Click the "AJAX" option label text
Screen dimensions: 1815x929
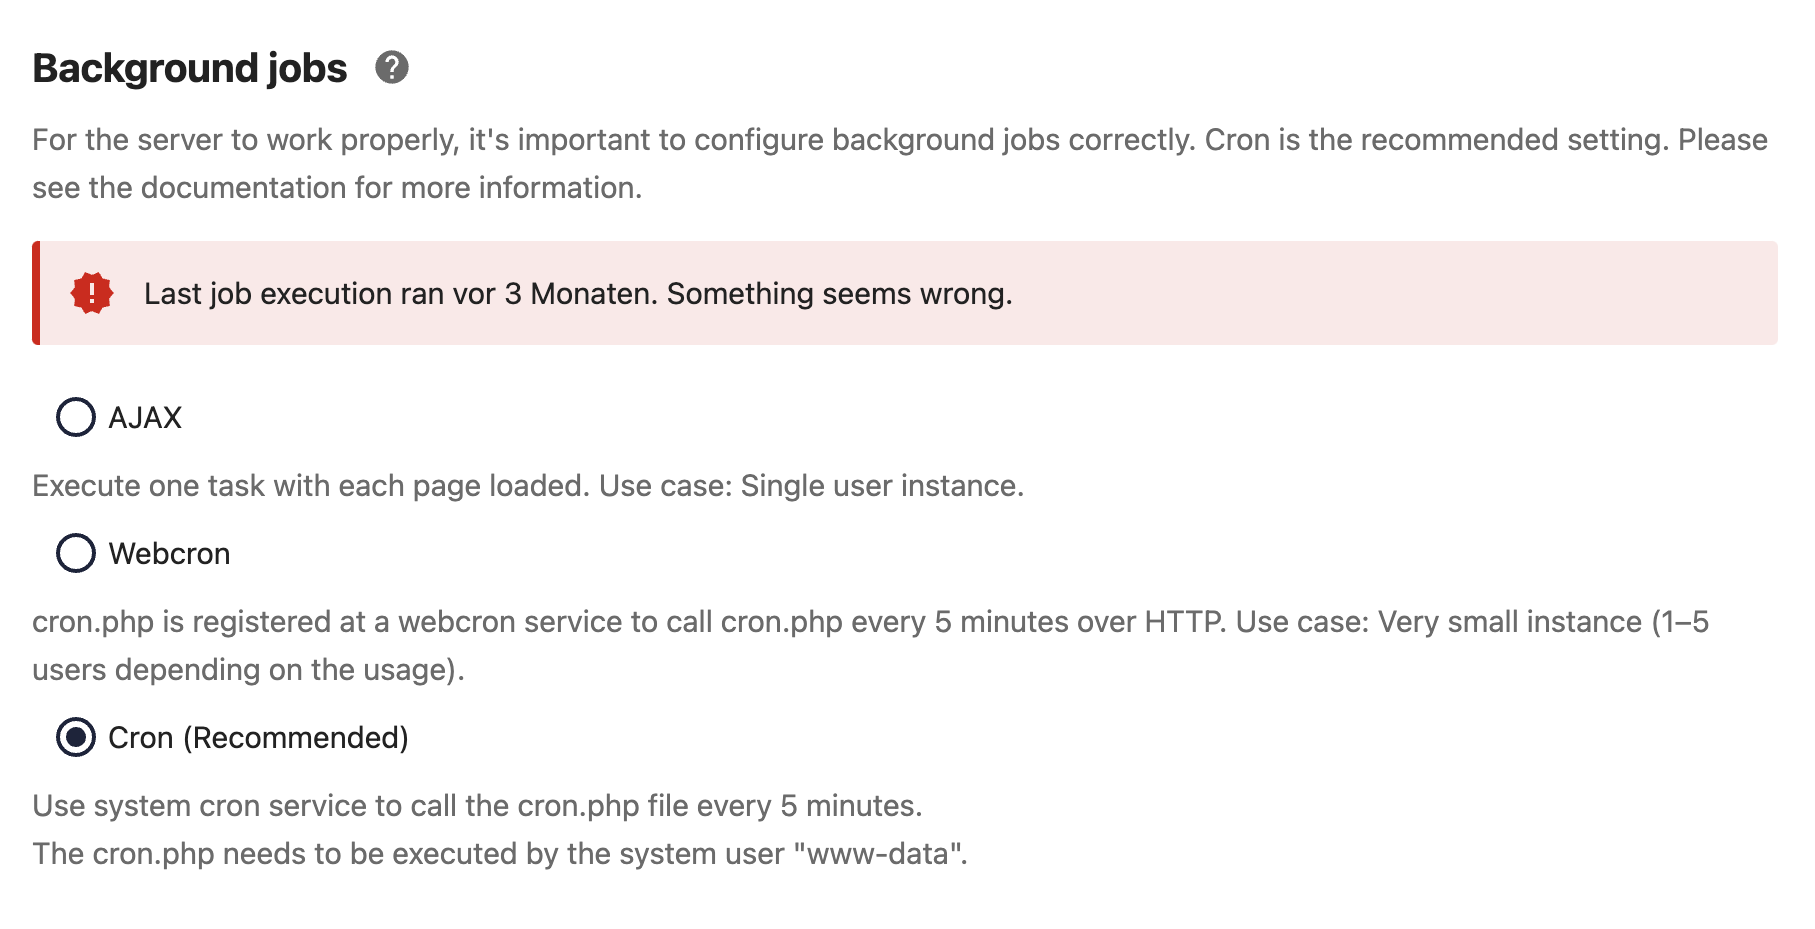tap(145, 418)
